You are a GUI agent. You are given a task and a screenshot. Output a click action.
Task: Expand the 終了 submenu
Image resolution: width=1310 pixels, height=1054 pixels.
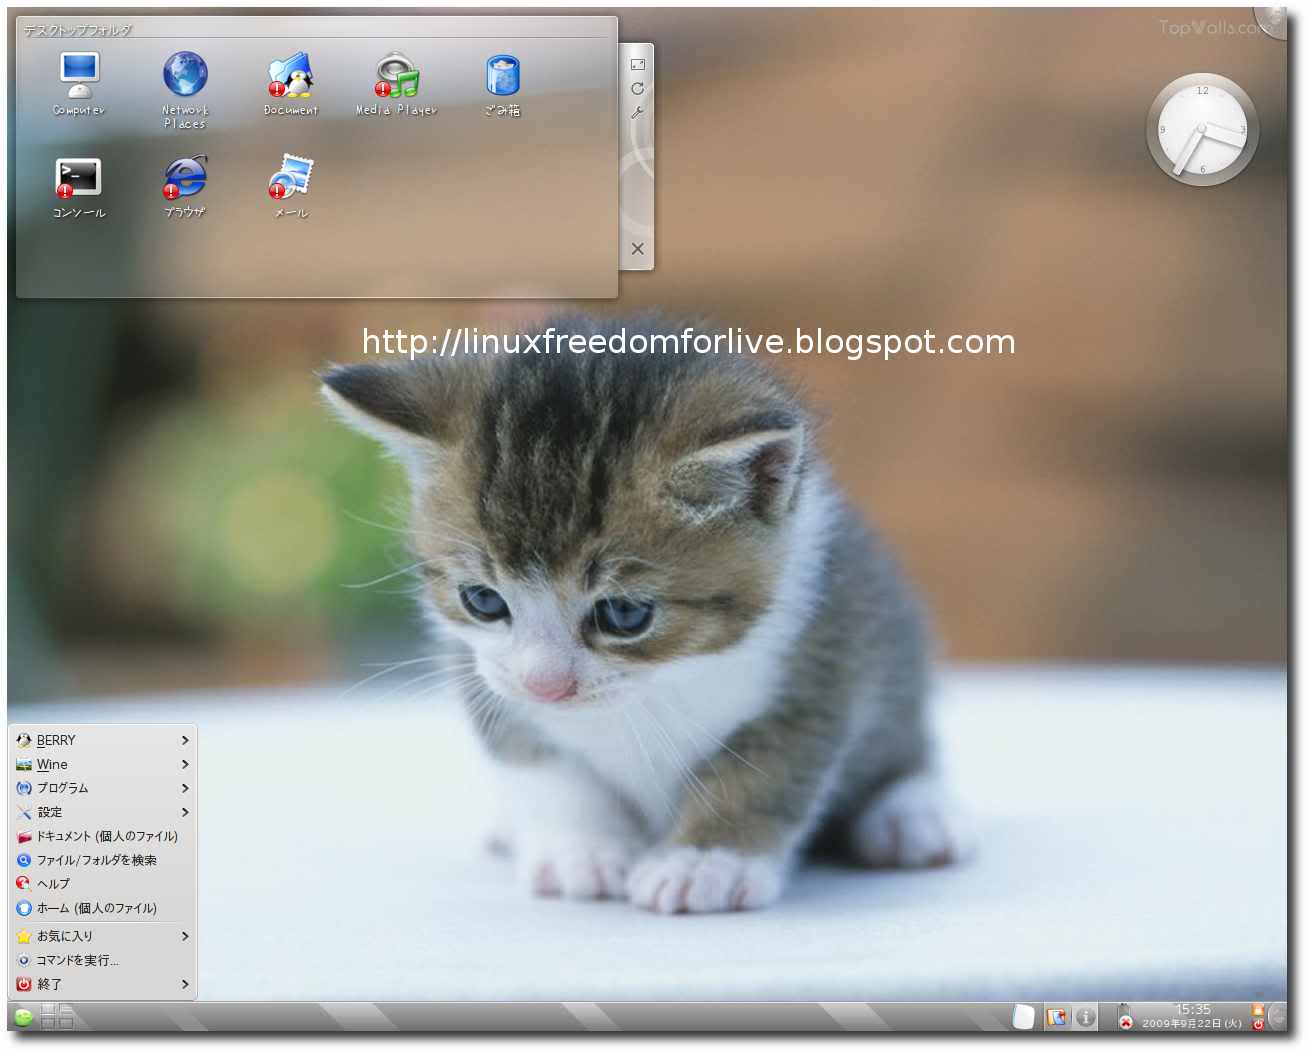click(103, 984)
